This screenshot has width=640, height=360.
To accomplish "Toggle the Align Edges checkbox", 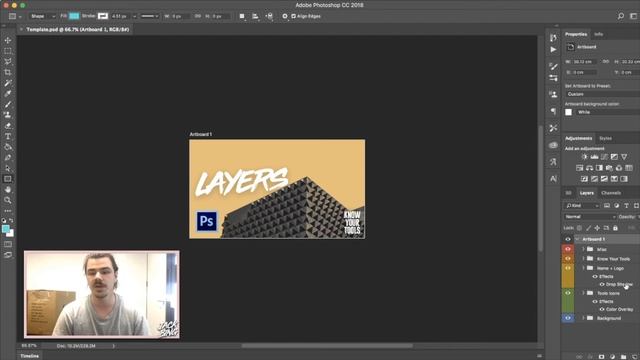I will pos(293,16).
